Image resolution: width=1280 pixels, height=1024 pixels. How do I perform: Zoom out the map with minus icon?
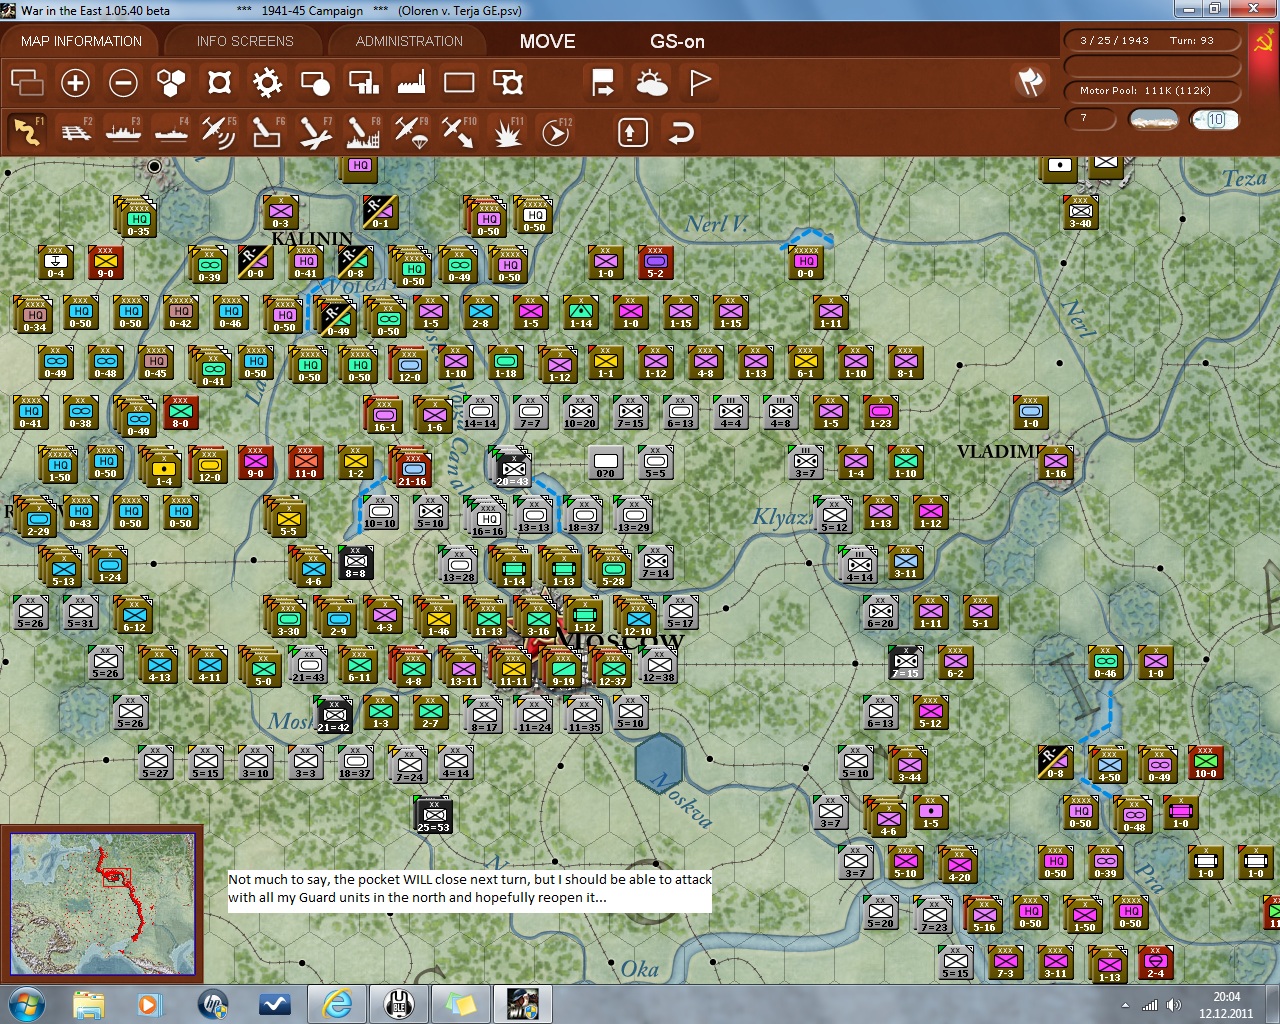pos(123,82)
